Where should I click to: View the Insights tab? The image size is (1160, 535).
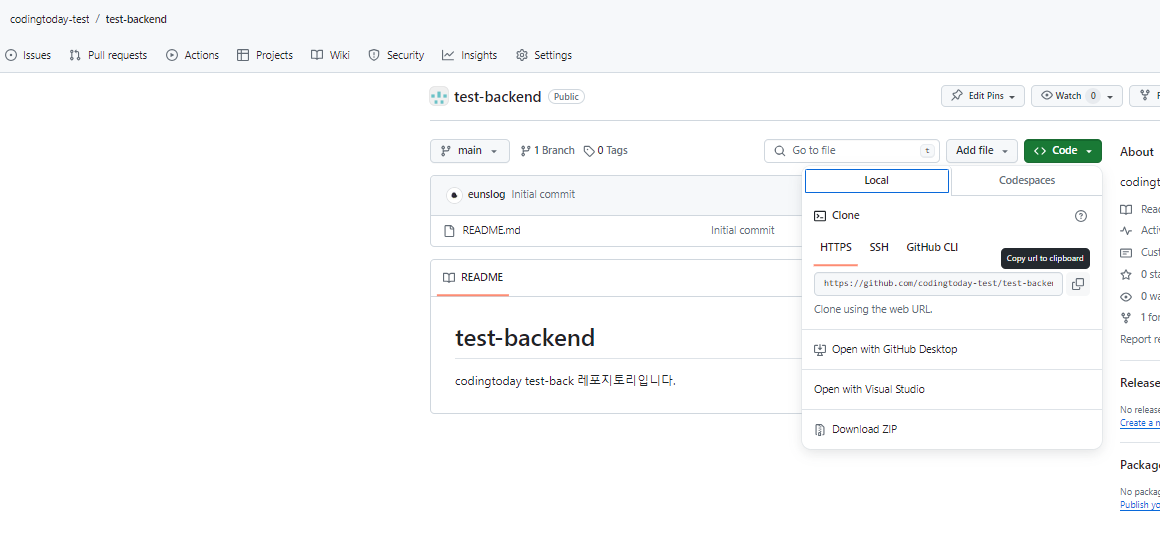pos(469,55)
